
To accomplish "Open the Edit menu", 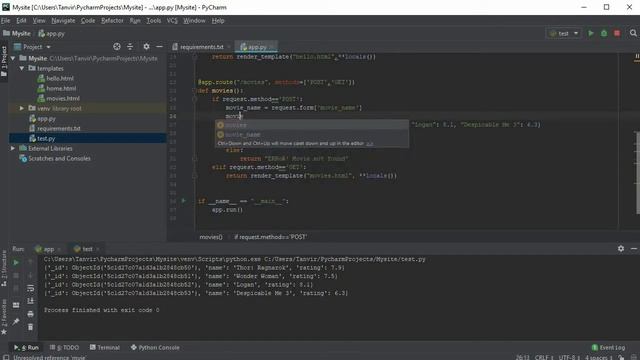I will [x=21, y=20].
